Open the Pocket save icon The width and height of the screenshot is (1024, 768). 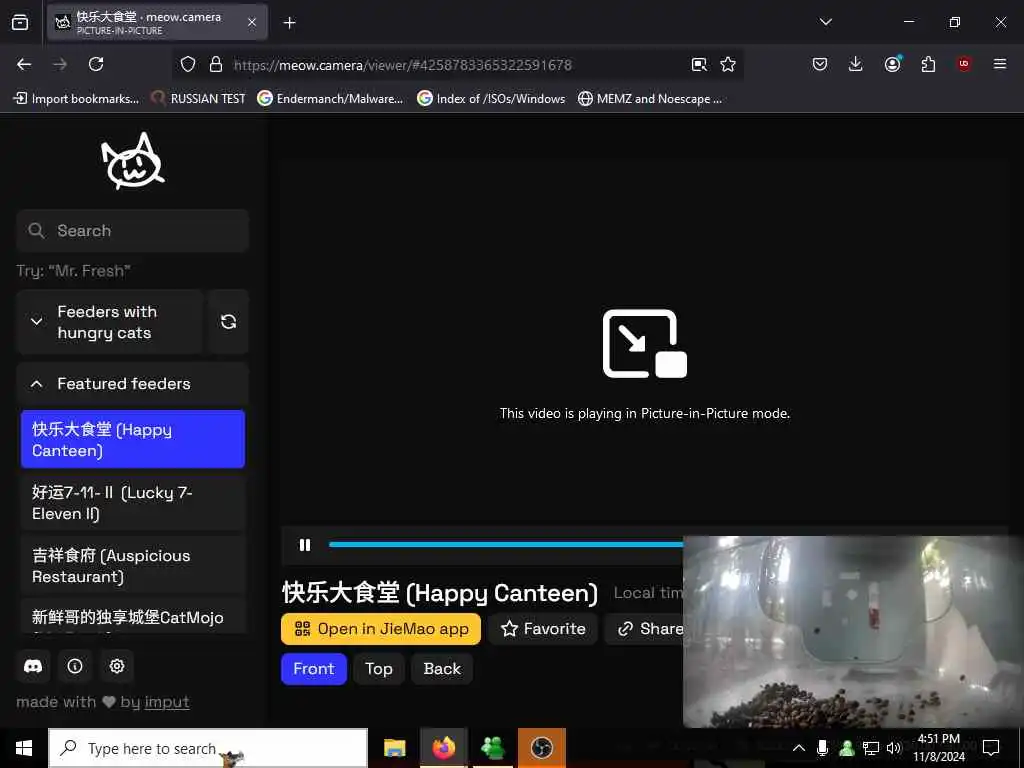[820, 64]
